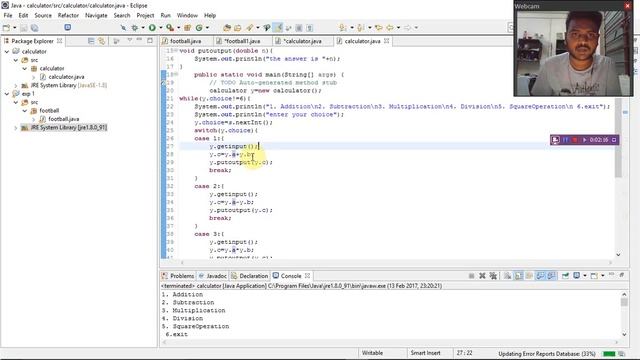Open the Window menu
This screenshot has width=640, height=360.
187,15
